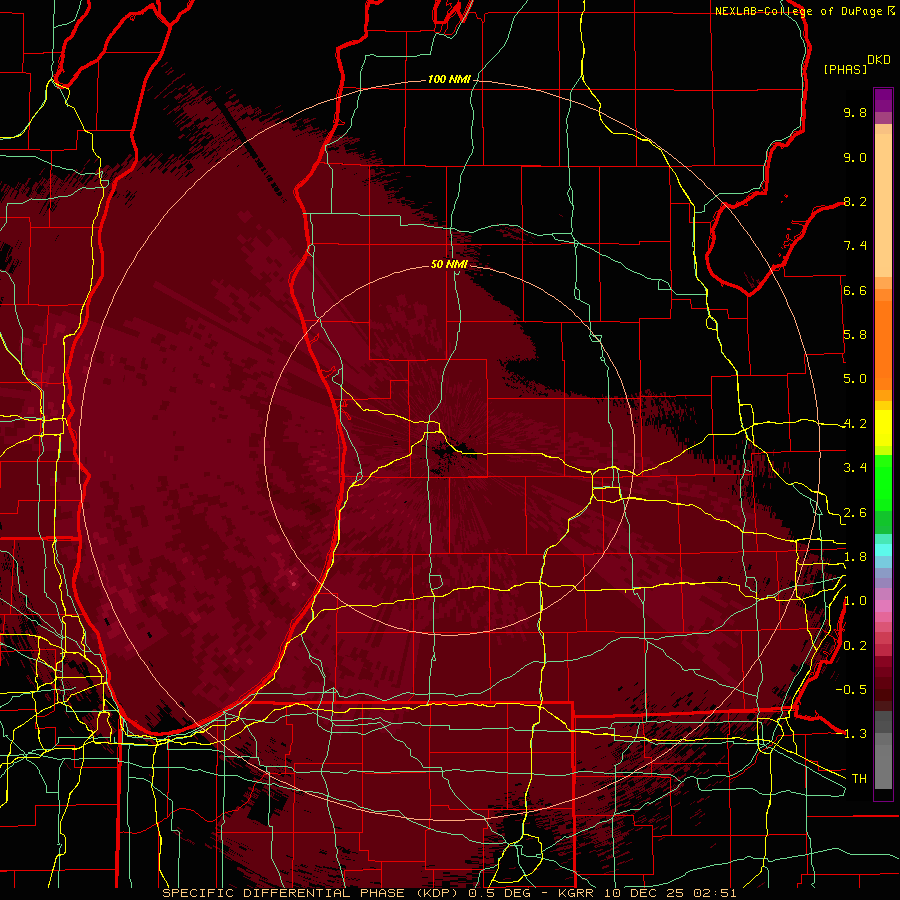Click the TH label on the scale
The image size is (900, 900).
point(859,779)
